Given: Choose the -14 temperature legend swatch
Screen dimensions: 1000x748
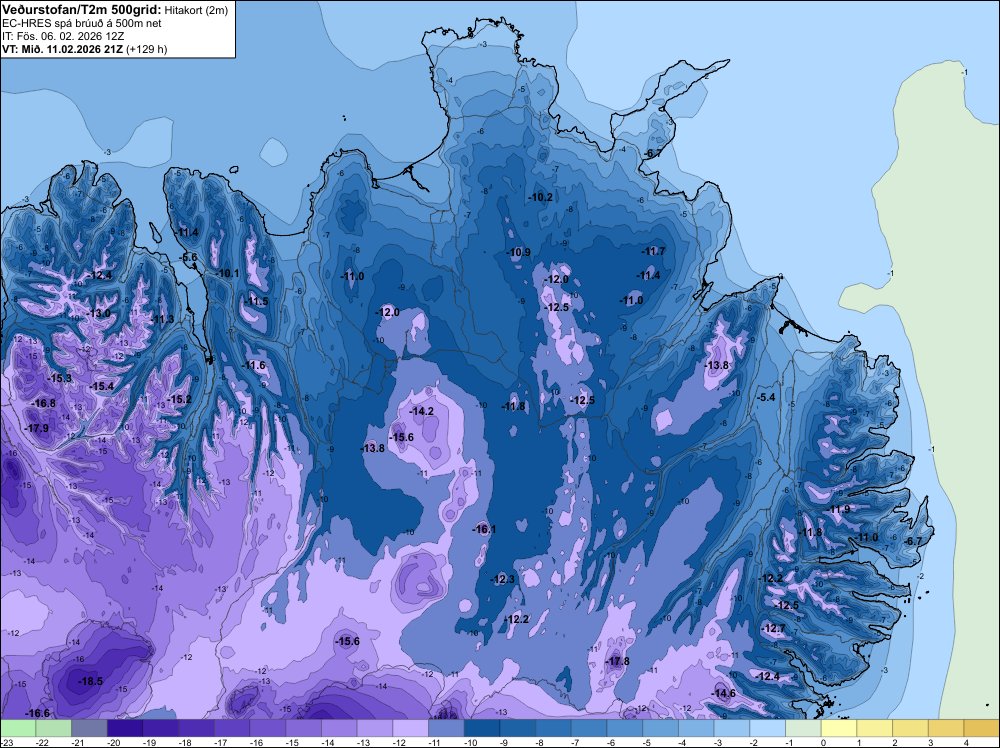Looking at the screenshot, I should [x=339, y=728].
